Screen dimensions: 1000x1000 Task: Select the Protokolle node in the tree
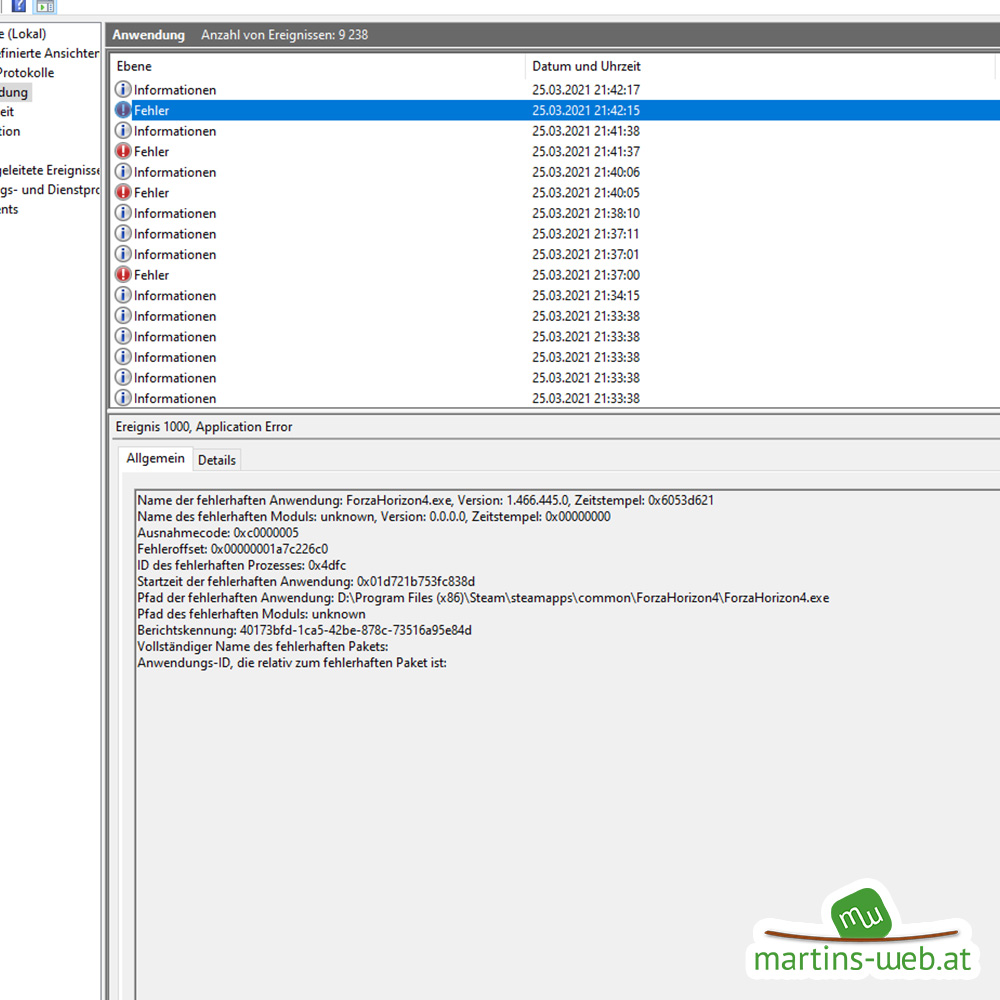[x=27, y=73]
